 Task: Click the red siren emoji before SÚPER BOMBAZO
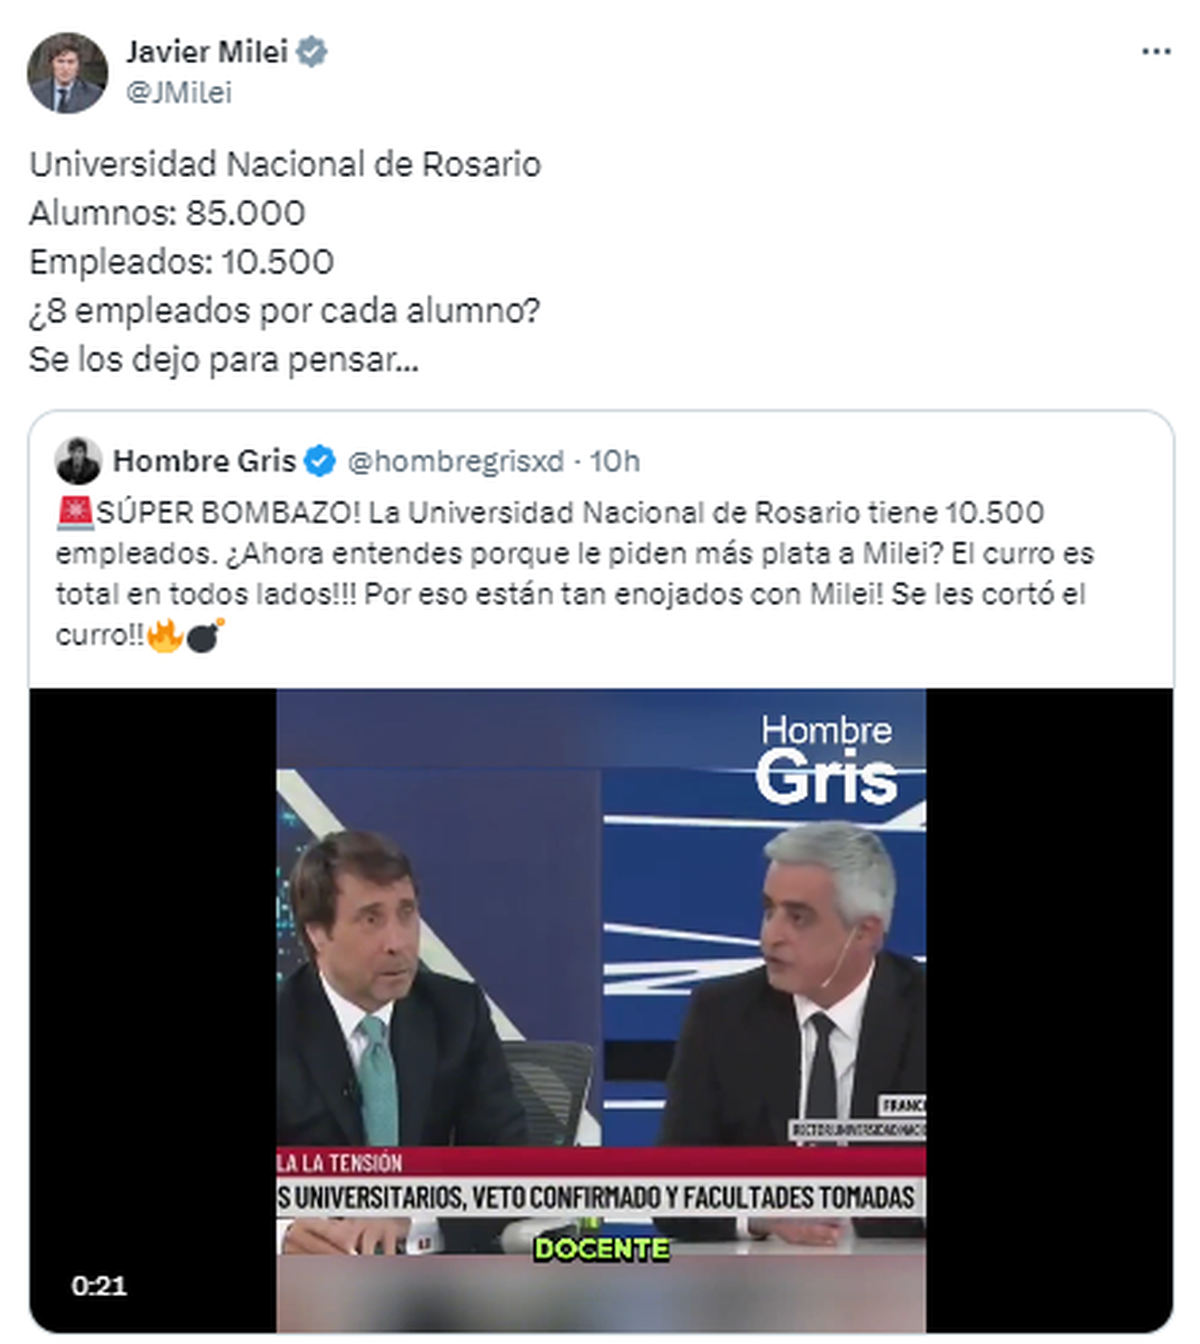75,512
